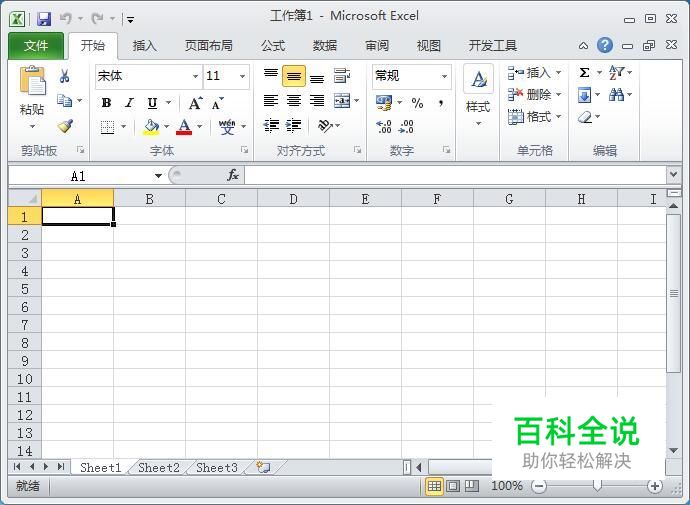Open the 字体 group dialog launcher

(x=244, y=150)
